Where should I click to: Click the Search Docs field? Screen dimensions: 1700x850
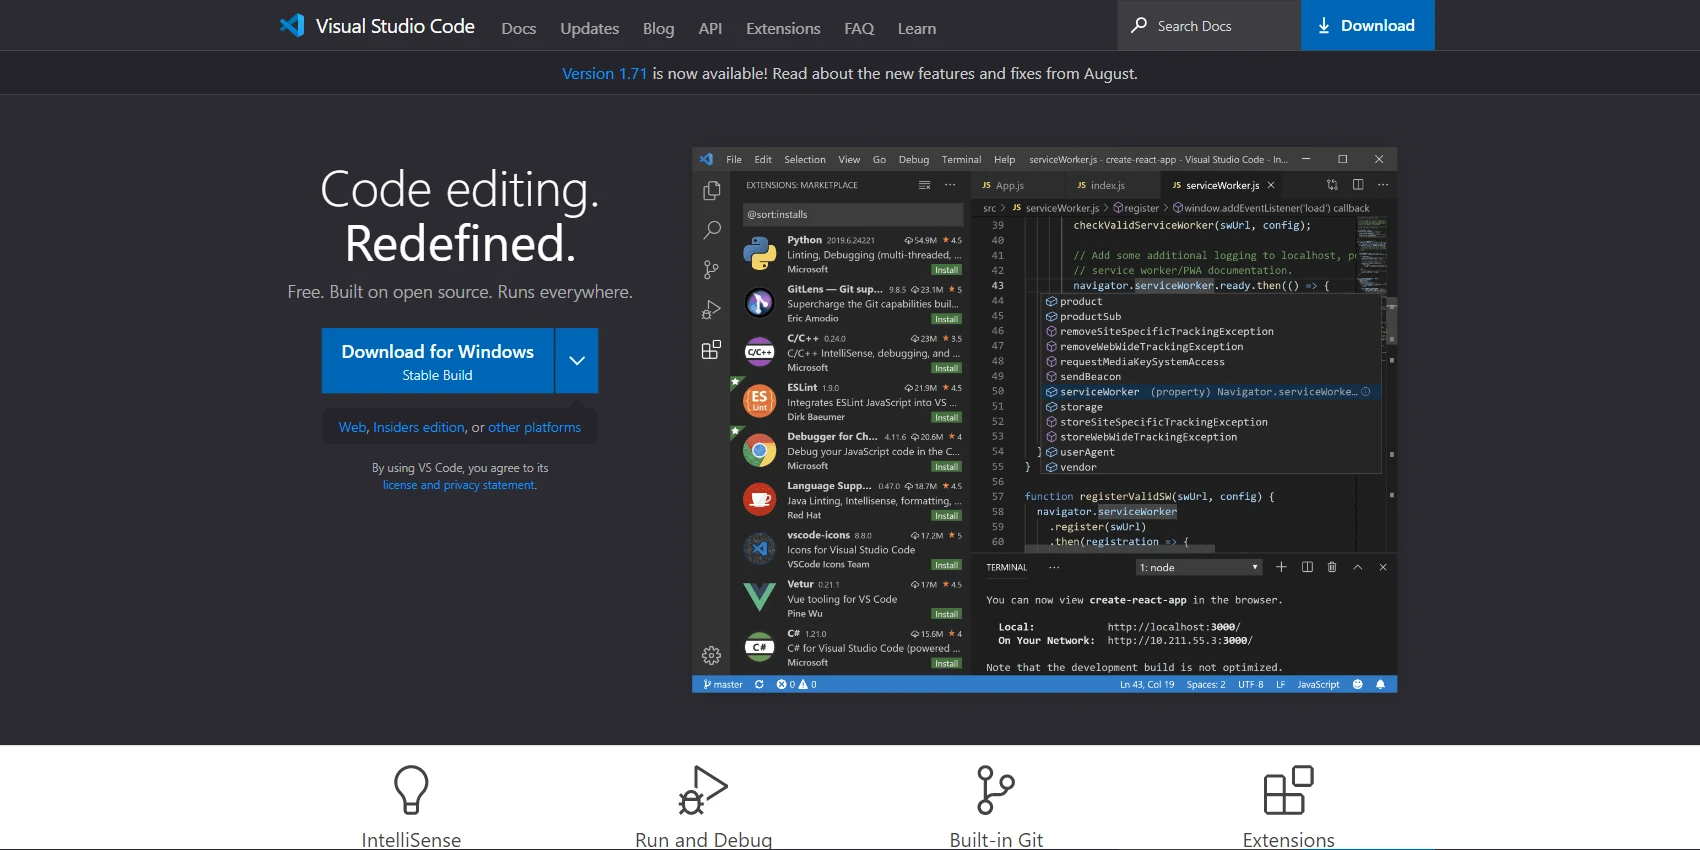click(x=1209, y=25)
